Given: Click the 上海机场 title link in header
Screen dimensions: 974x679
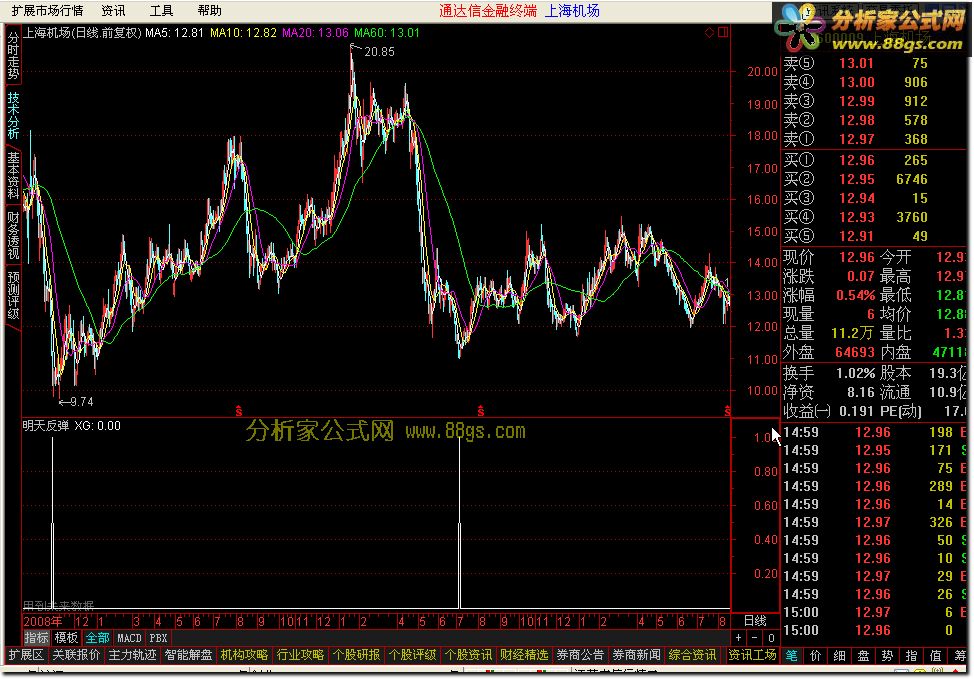Looking at the screenshot, I should coord(572,11).
